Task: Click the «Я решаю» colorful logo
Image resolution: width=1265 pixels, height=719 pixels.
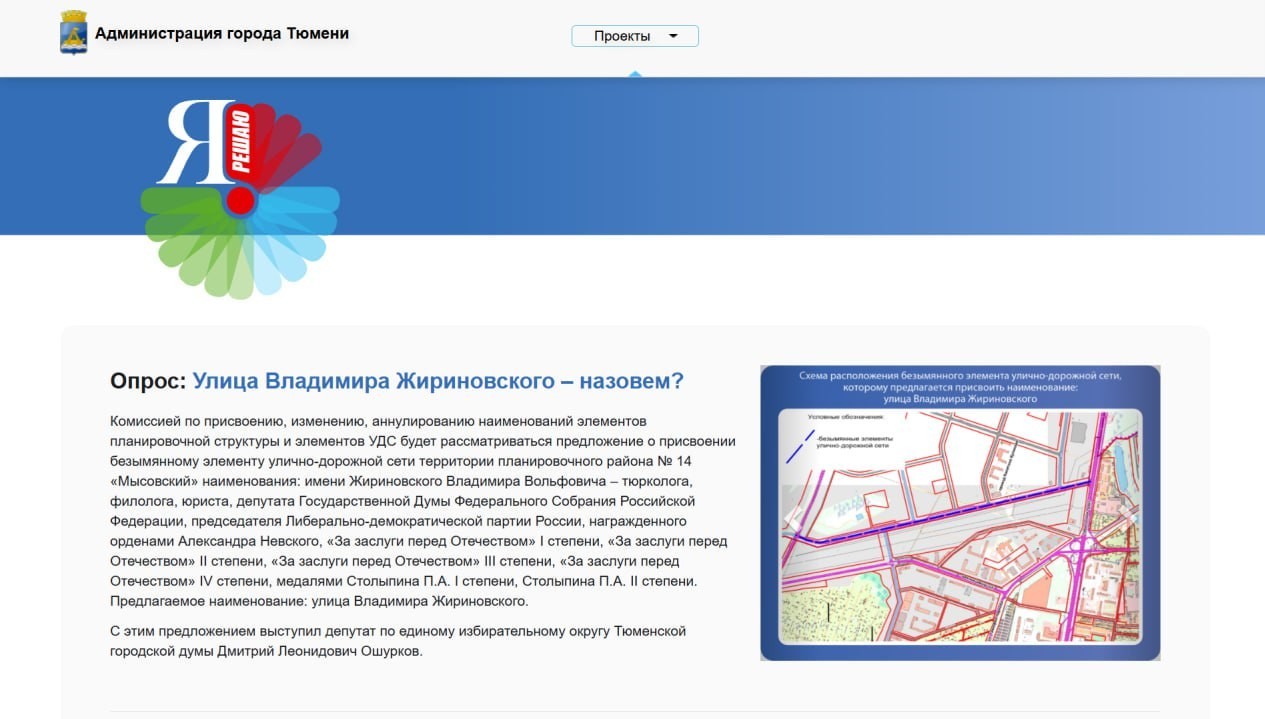Action: [240, 198]
